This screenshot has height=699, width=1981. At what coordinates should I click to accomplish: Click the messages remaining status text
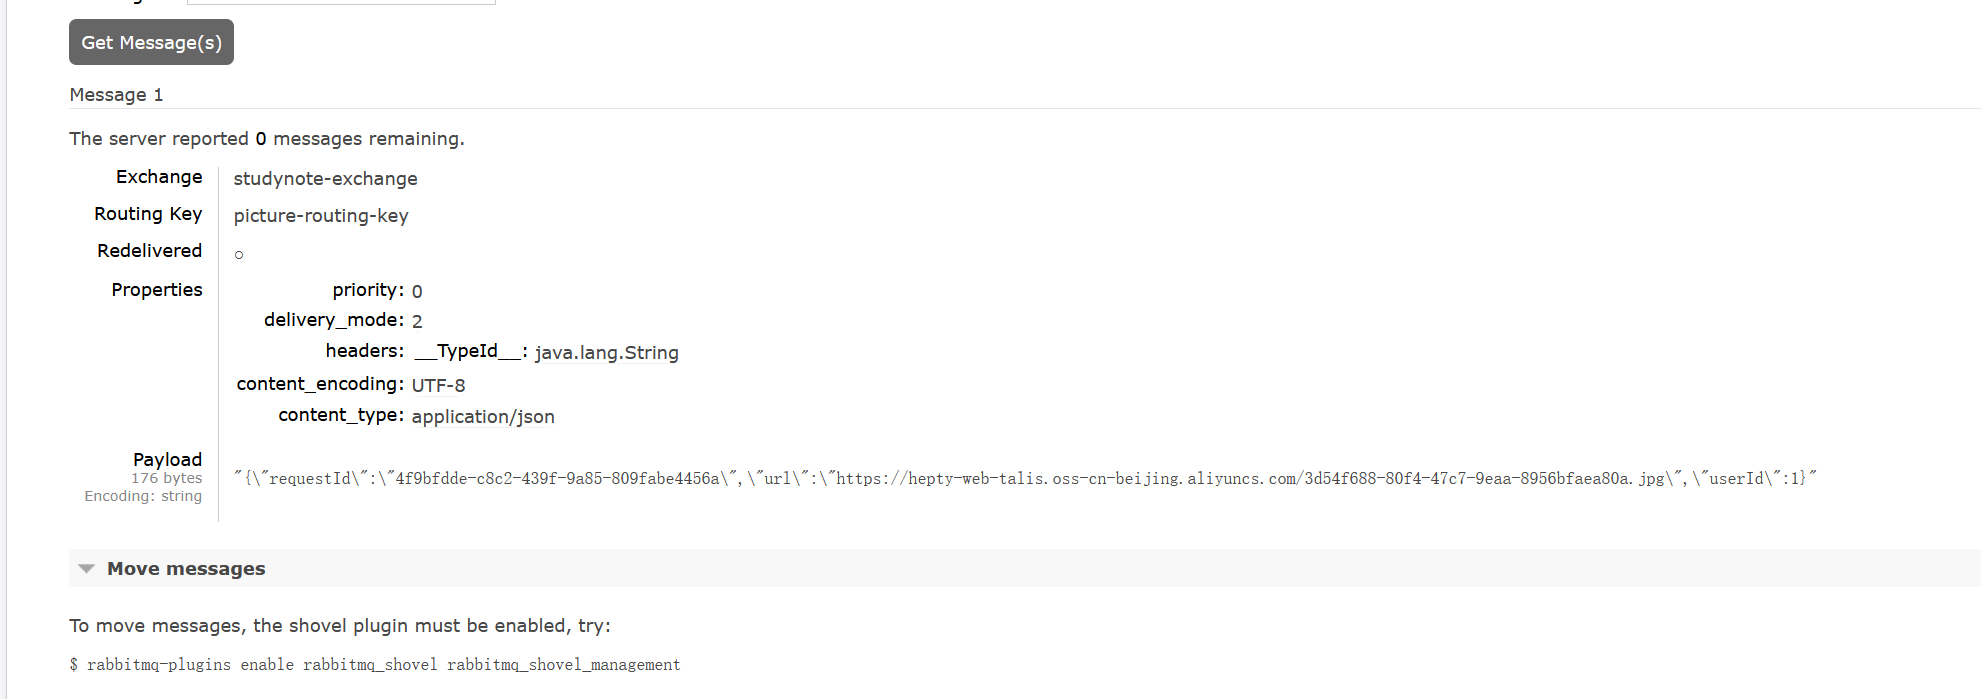tap(267, 139)
